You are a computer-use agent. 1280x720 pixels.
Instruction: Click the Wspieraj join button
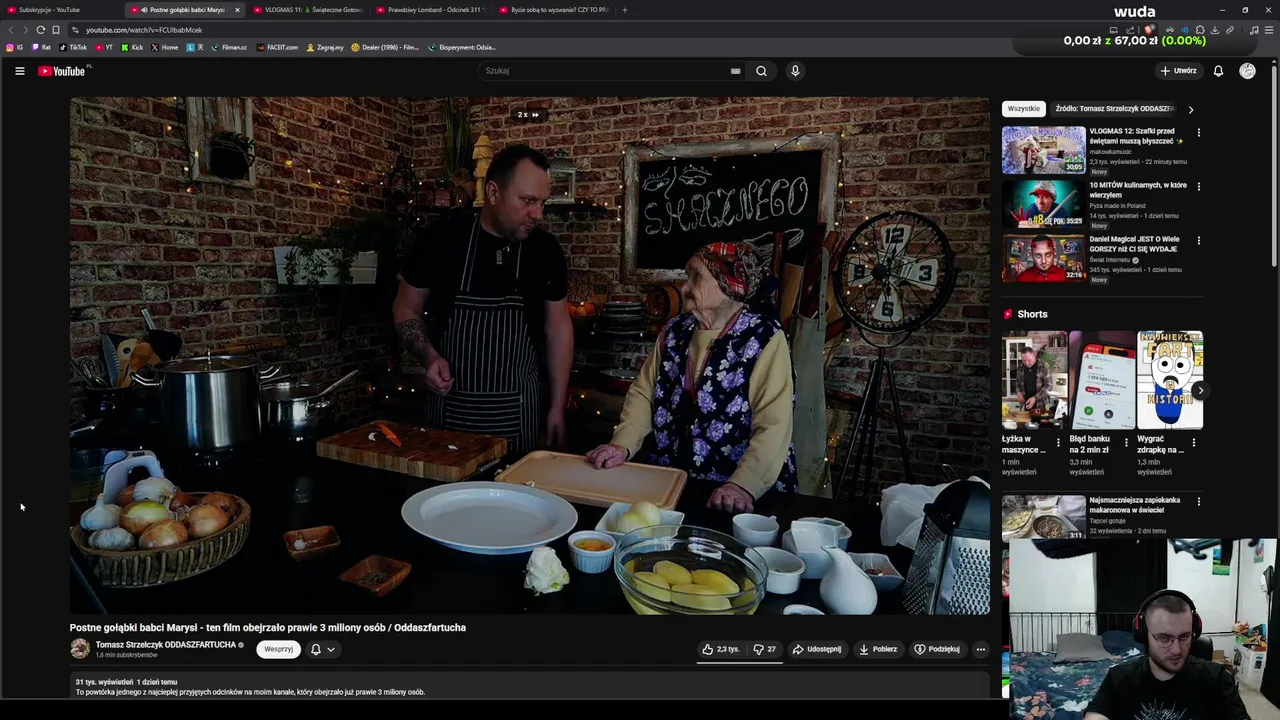(x=279, y=649)
